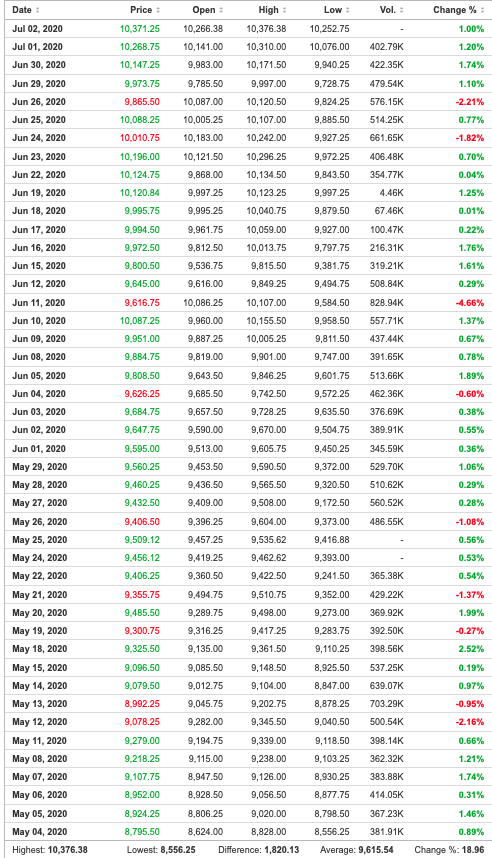This screenshot has height=858, width=492.
Task: Click the Average 9,615.54 footer value
Action: tap(376, 850)
